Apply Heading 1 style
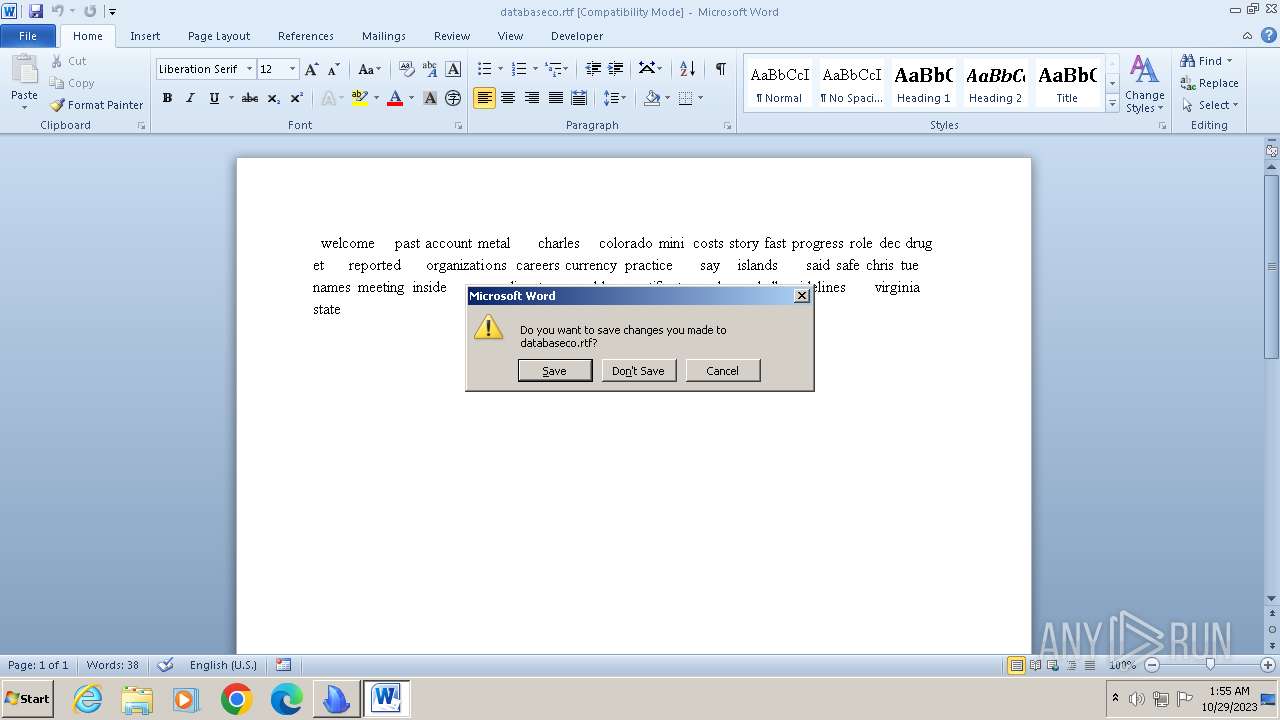Screen dimensions: 1280x720 (924, 83)
